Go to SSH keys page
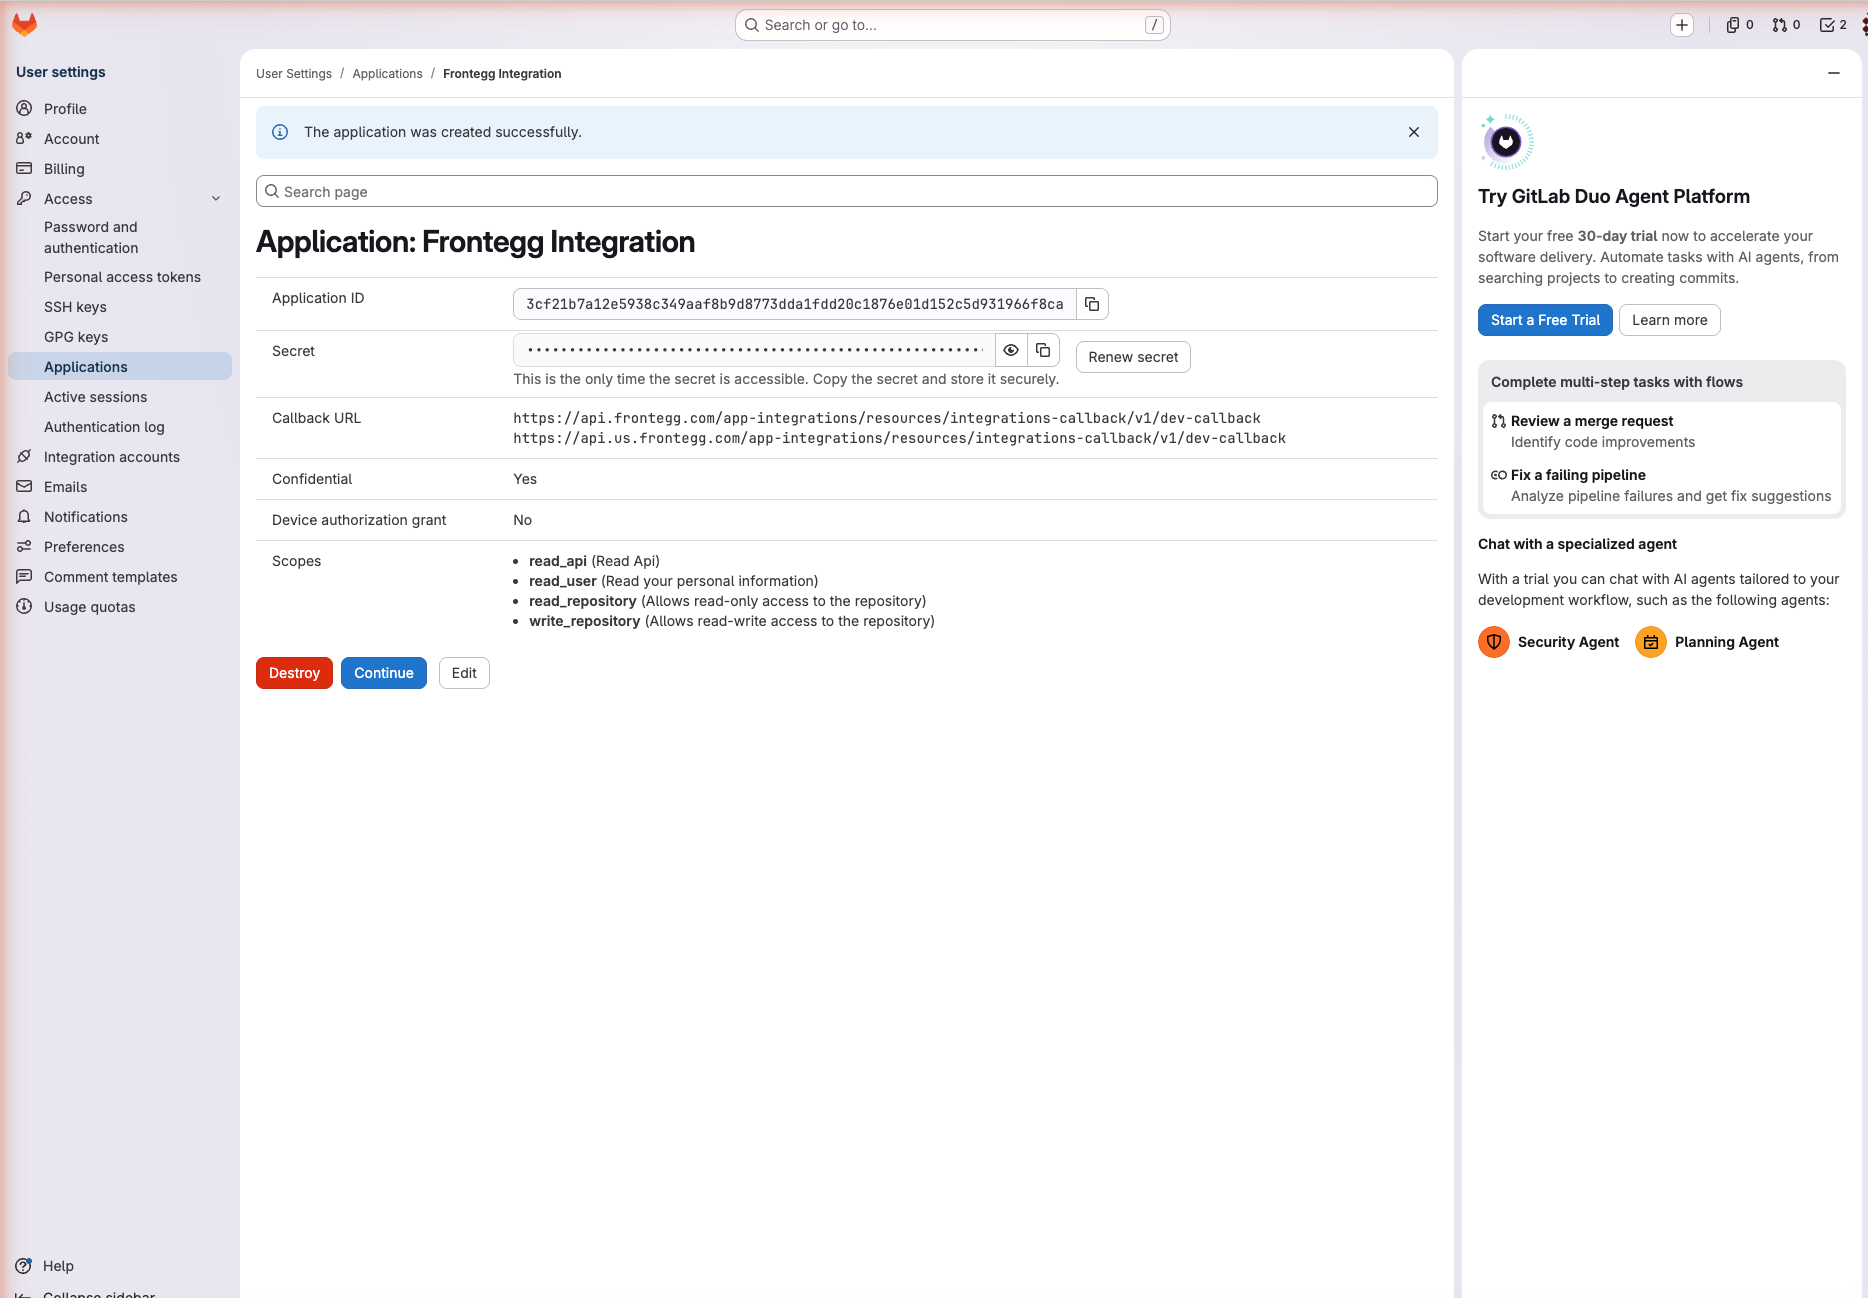Viewport: 1868px width, 1298px height. click(x=75, y=307)
